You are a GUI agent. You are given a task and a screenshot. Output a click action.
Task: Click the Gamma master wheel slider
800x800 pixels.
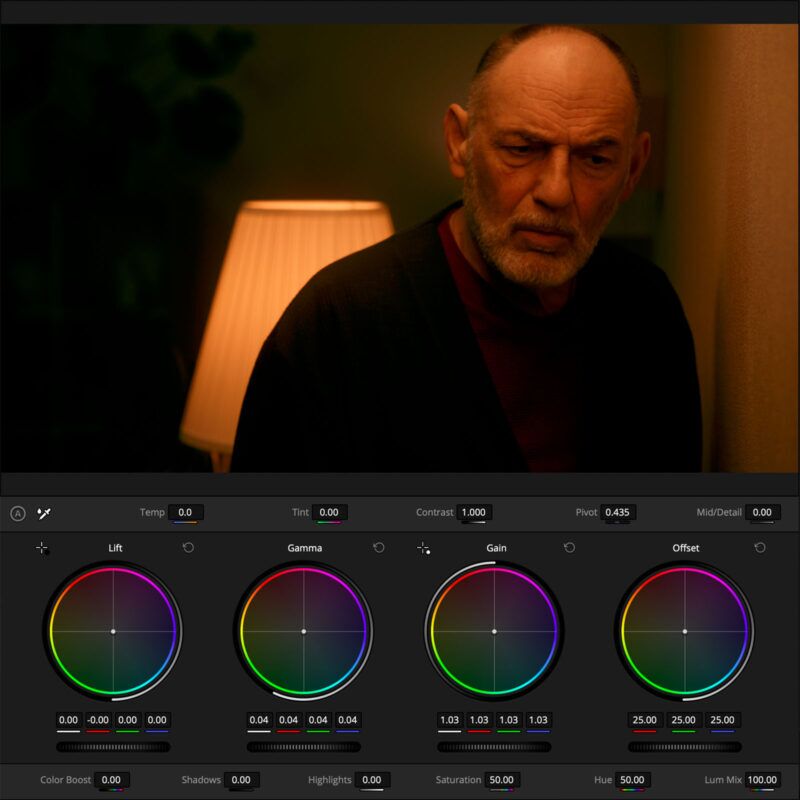coord(304,747)
